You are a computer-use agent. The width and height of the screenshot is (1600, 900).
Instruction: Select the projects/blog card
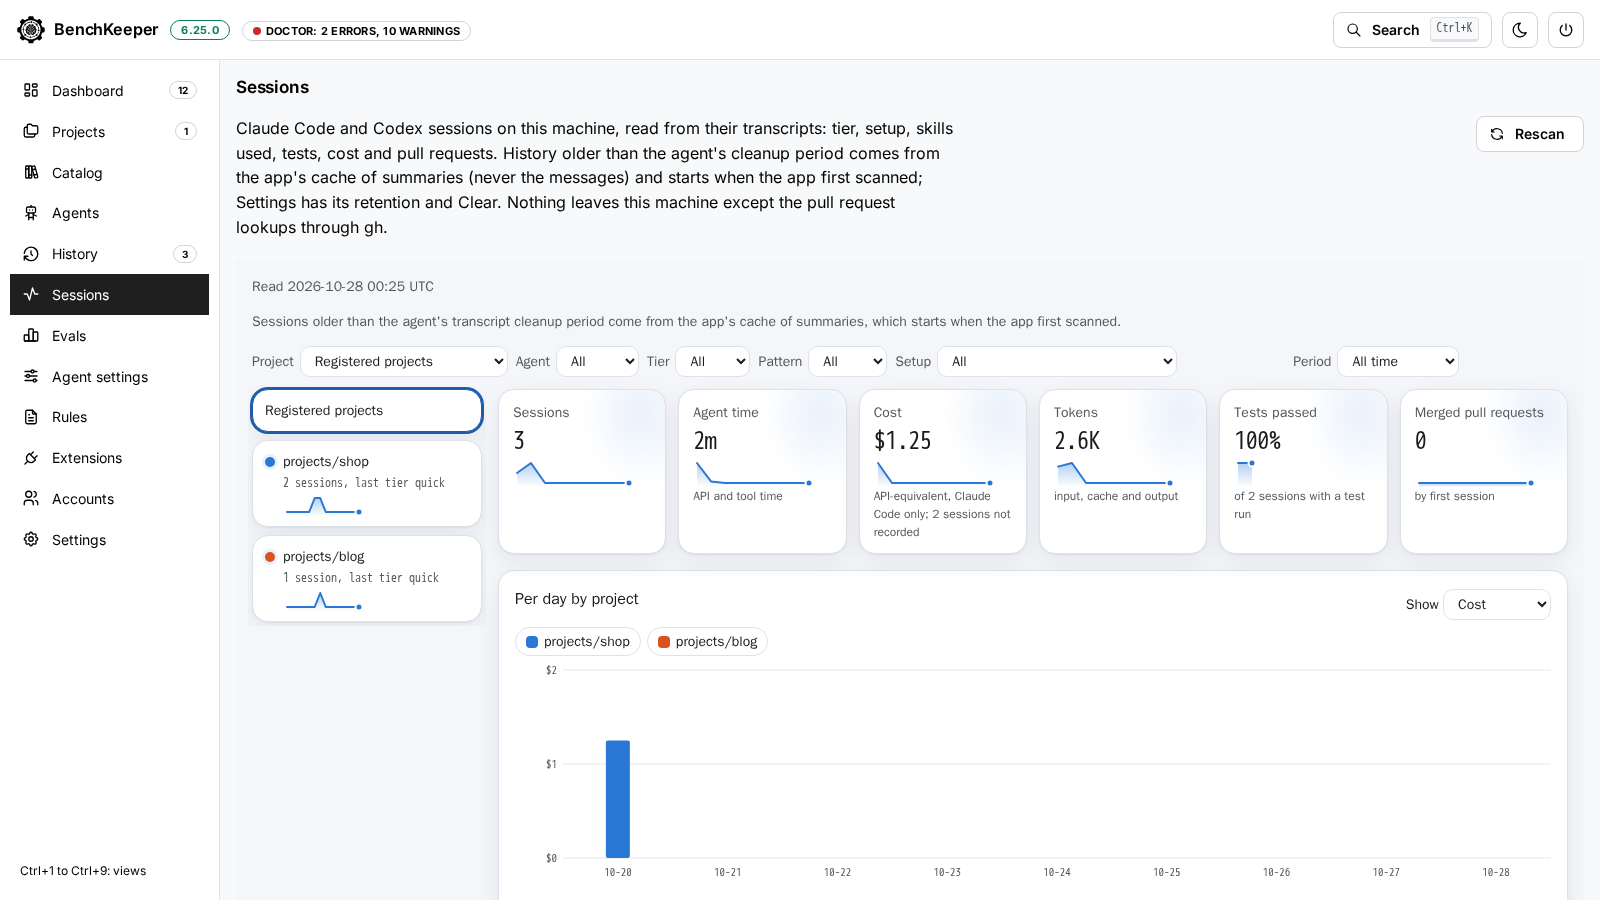pyautogui.click(x=367, y=578)
